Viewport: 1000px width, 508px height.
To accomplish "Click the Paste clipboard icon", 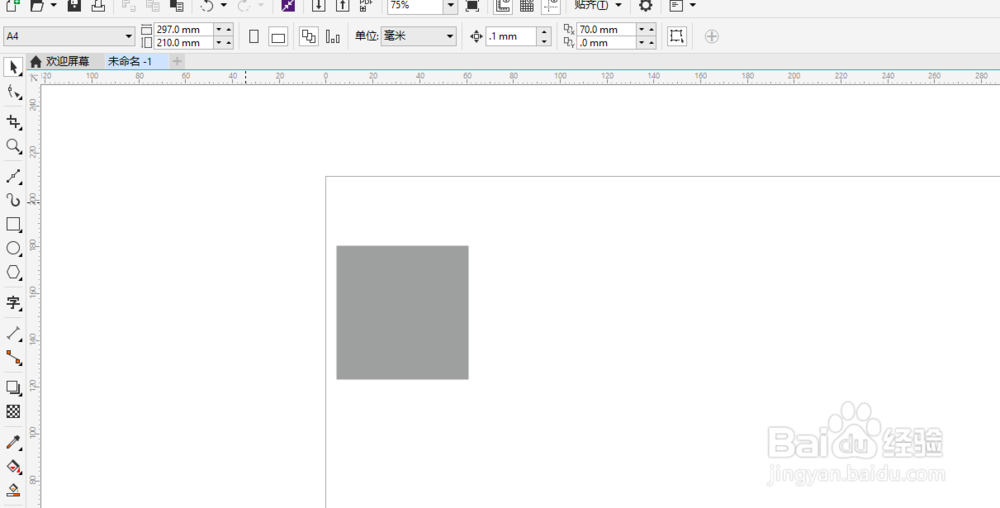I will 177,6.
